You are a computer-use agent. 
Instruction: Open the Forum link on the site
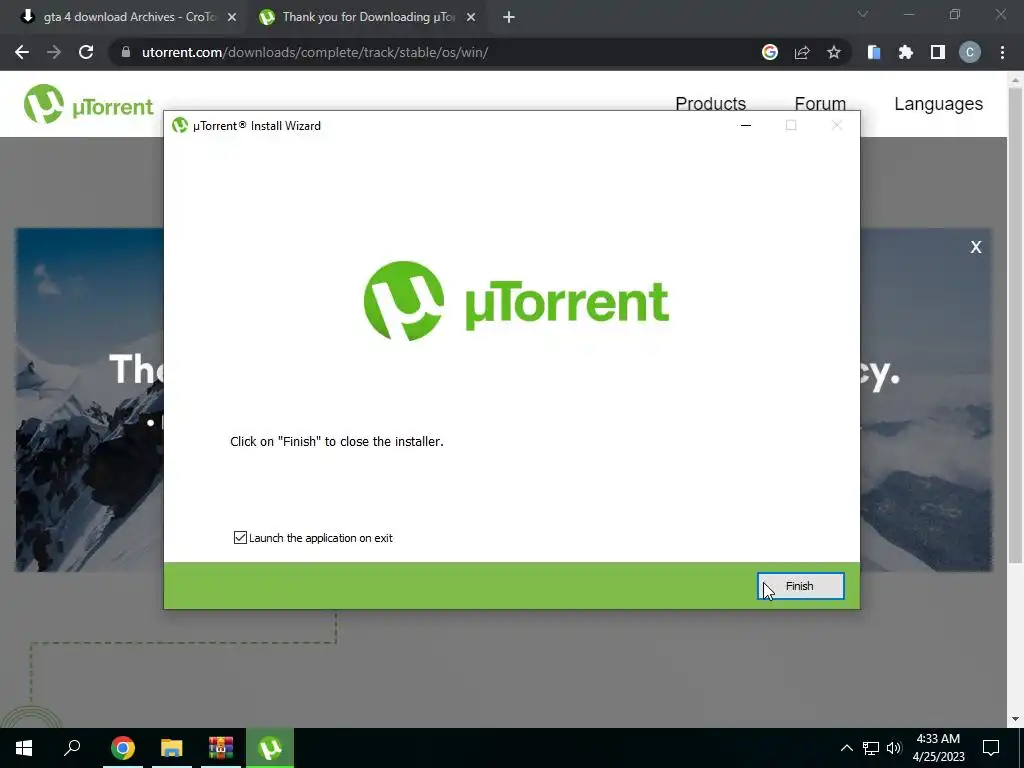pos(820,104)
